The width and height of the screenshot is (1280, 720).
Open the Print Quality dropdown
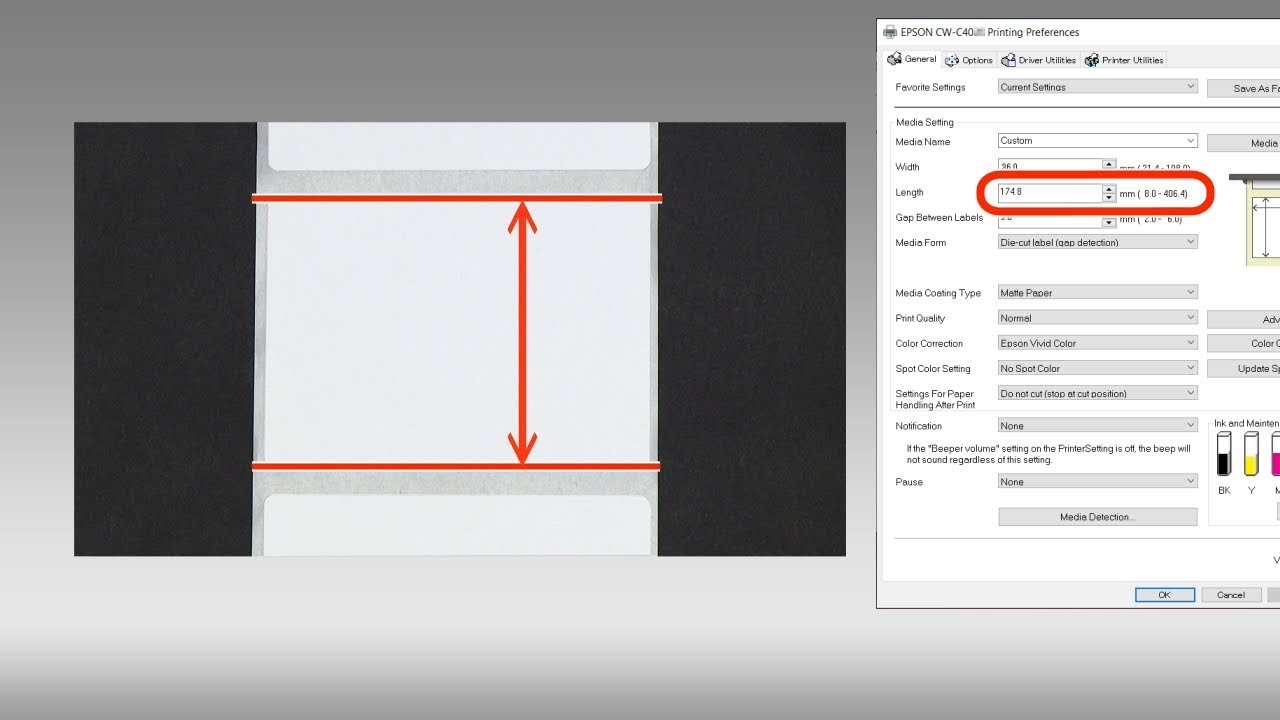pyautogui.click(x=1097, y=318)
